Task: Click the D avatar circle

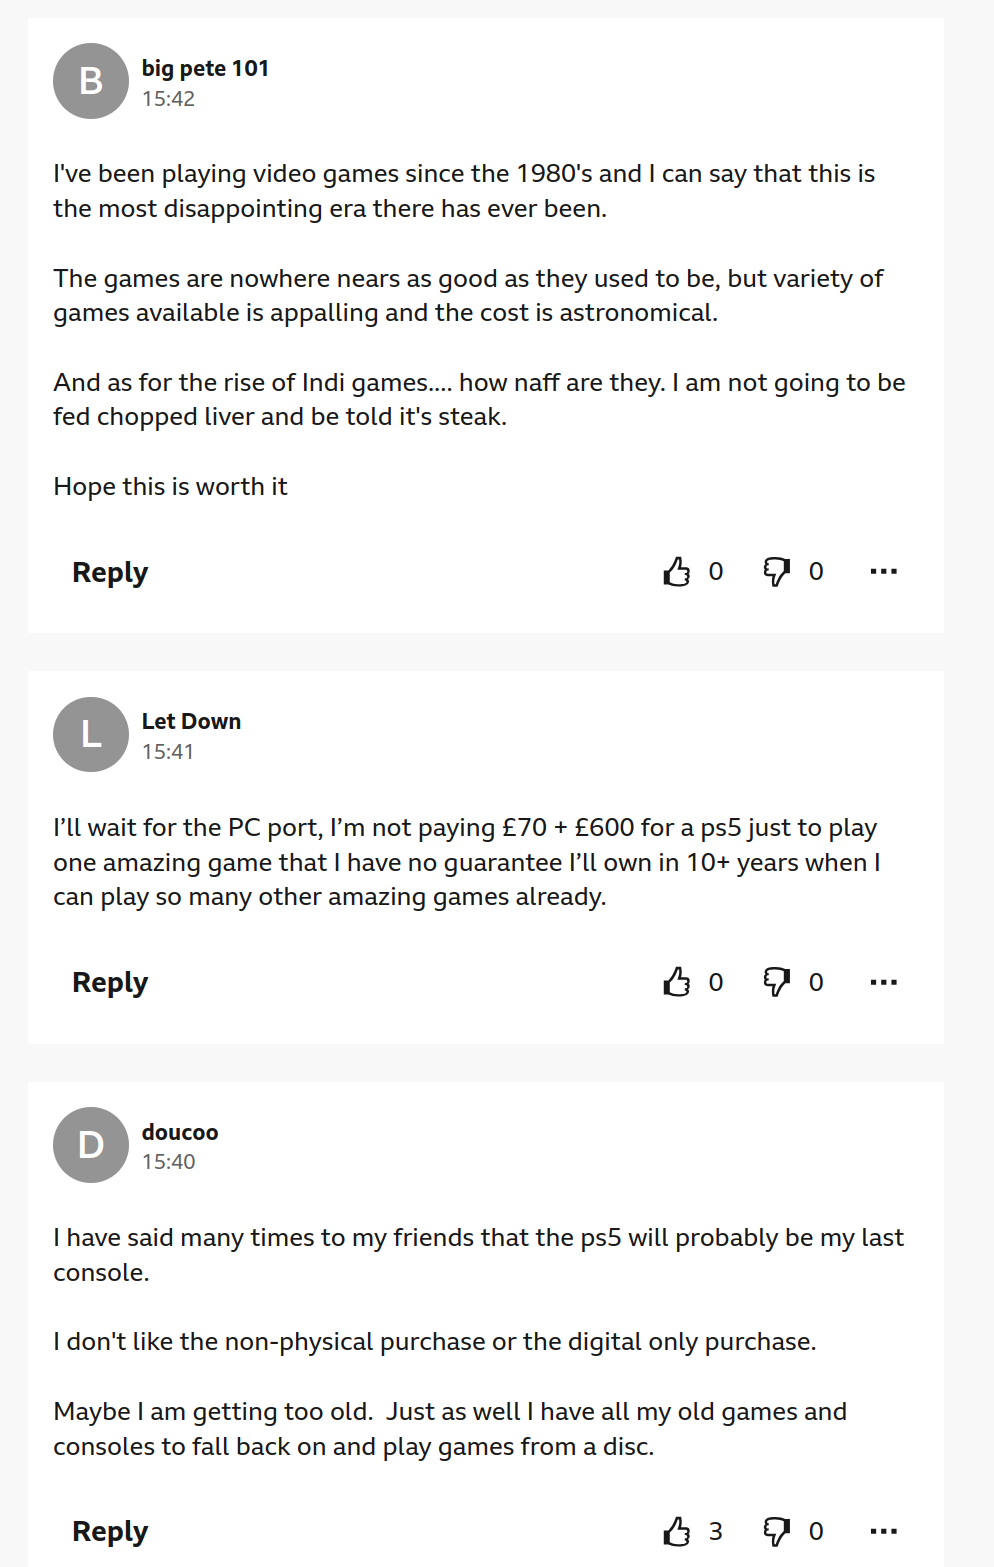Action: tap(91, 1145)
